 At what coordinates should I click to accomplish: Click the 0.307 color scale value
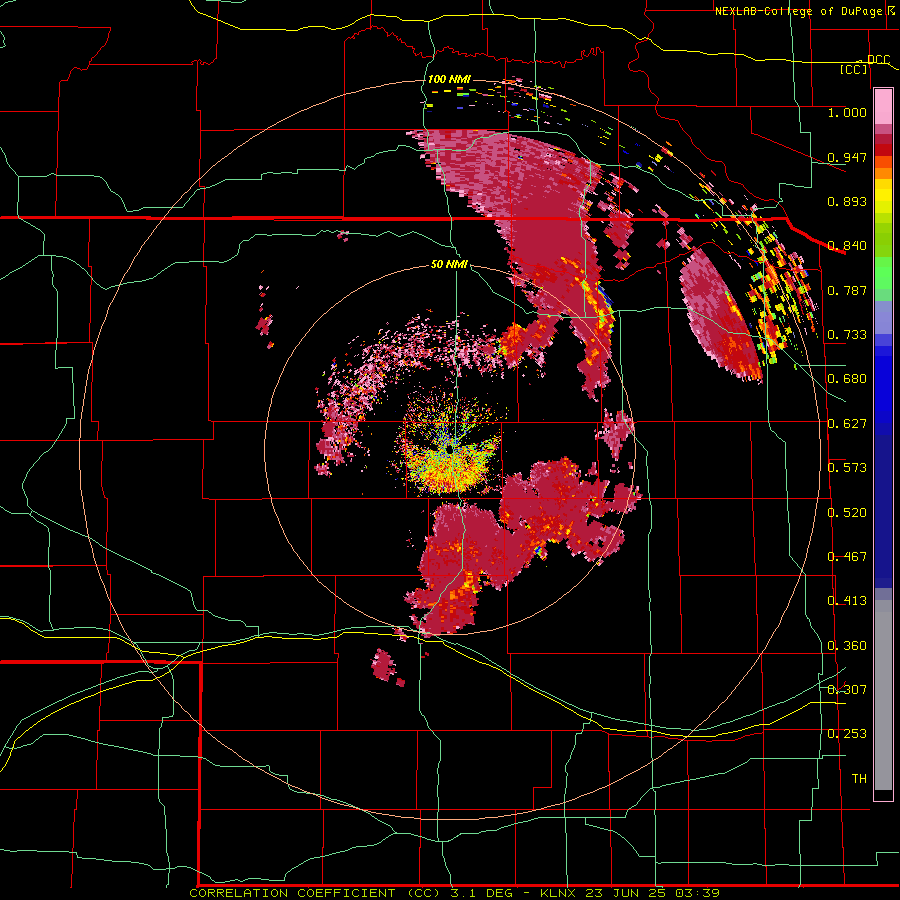[x=847, y=689]
